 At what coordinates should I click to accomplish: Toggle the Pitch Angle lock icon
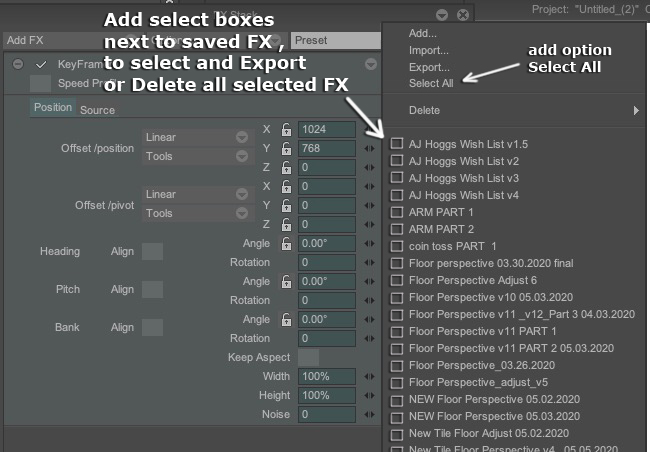coord(286,282)
